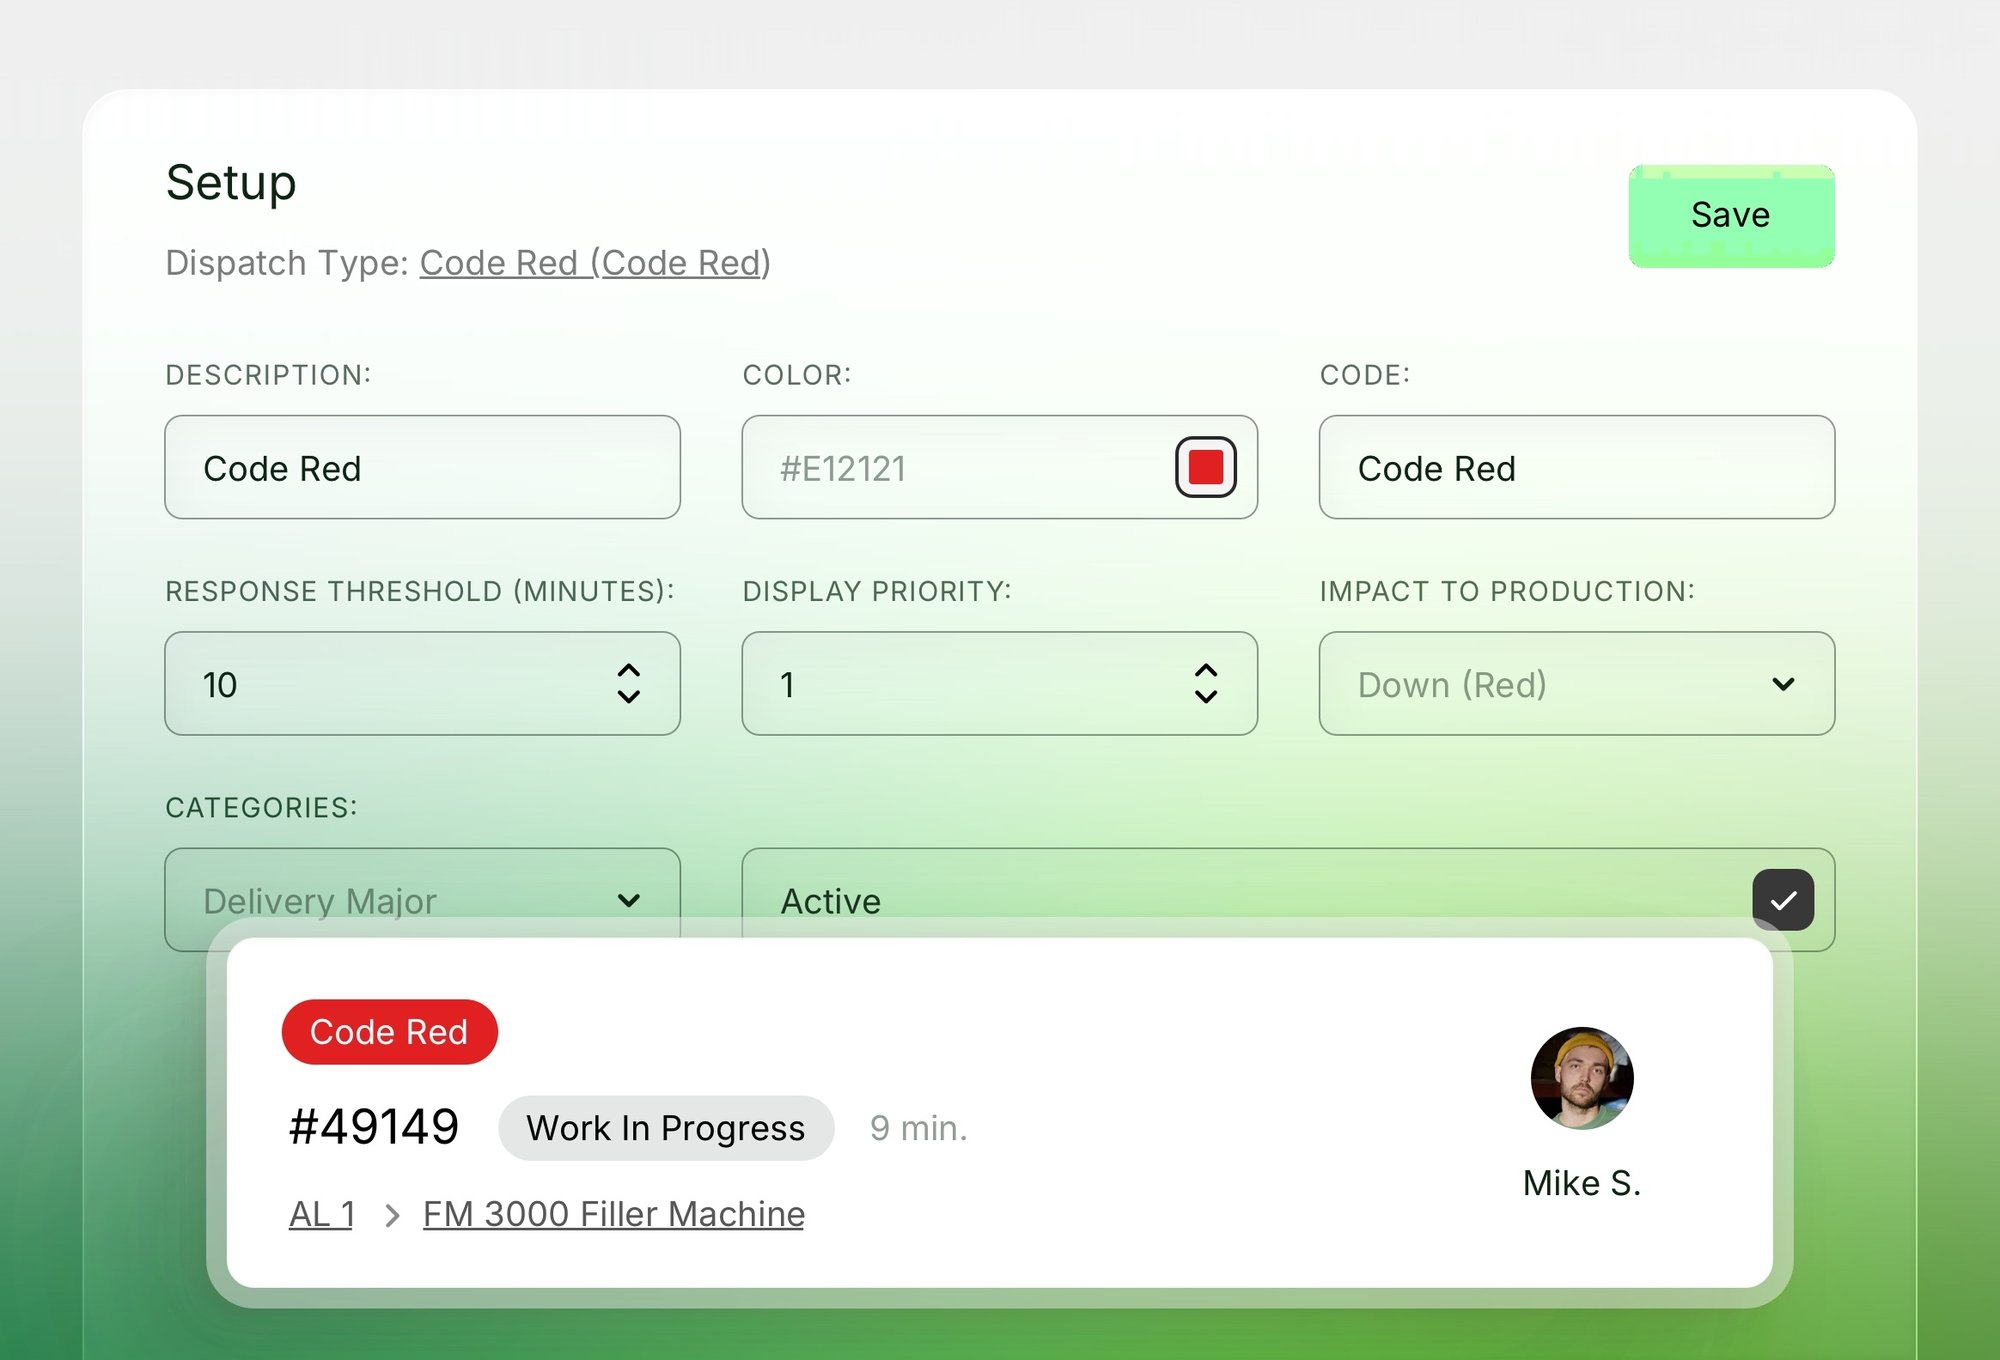
Task: Click the Down (Red) dropdown chevron
Action: pos(1783,684)
